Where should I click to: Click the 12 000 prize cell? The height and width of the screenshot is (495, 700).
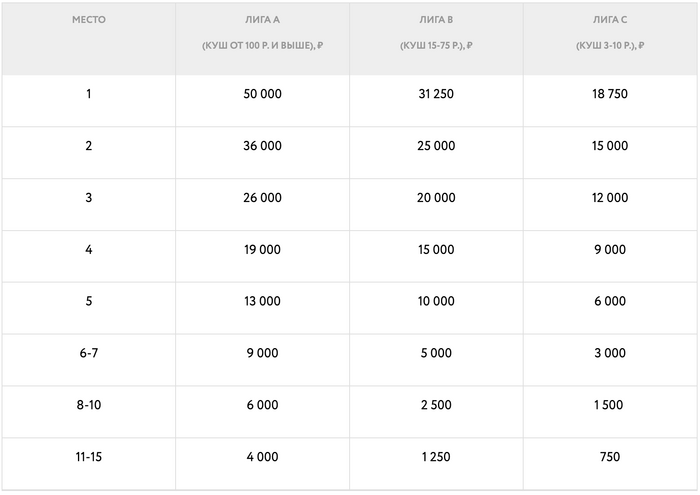609,198
